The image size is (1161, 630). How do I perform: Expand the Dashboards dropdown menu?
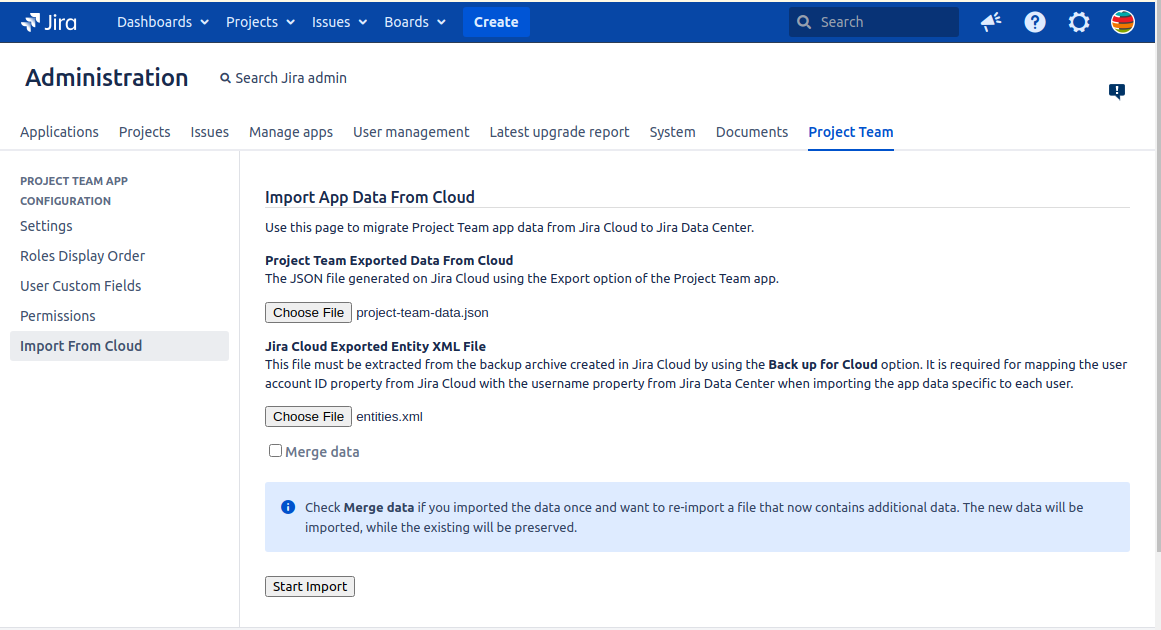163,22
